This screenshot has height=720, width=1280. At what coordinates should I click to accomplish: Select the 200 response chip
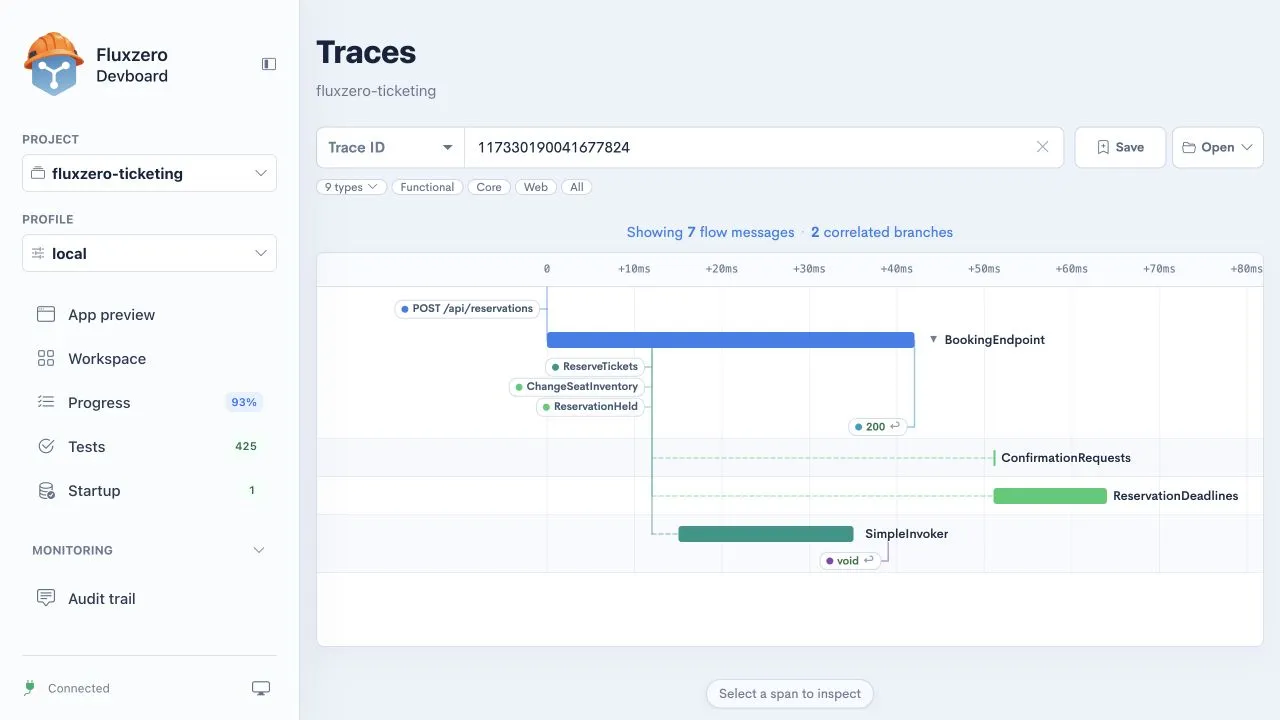[x=878, y=427]
